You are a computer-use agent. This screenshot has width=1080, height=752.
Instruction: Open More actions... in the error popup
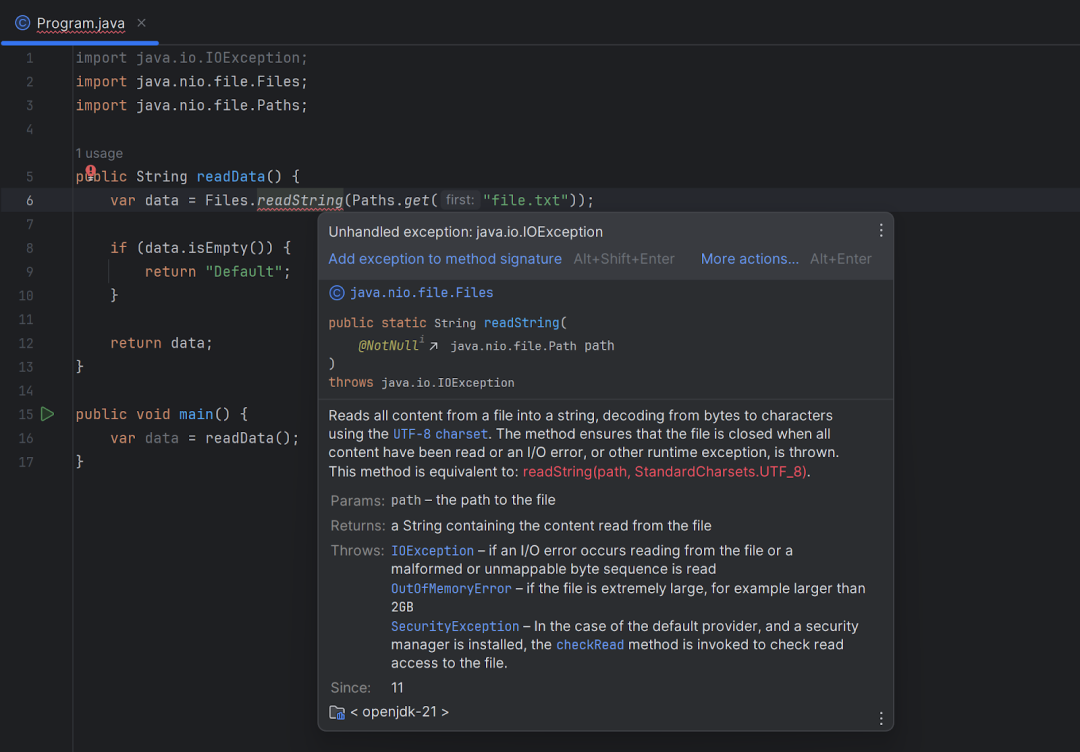click(x=749, y=259)
